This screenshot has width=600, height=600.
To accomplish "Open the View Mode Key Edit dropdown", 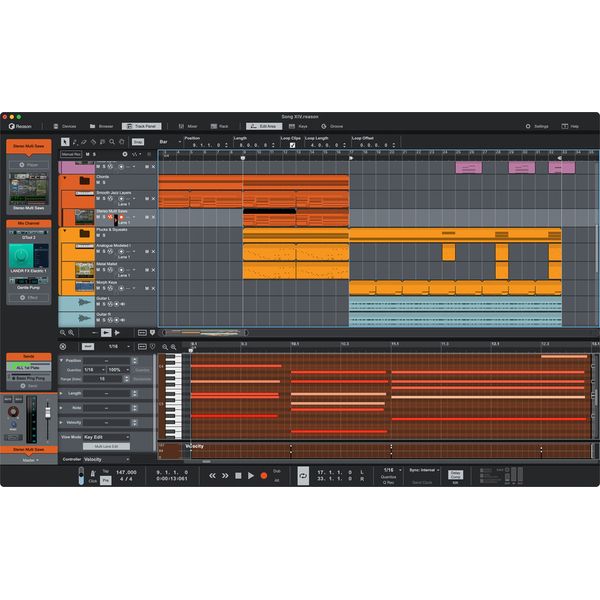I will (x=106, y=437).
